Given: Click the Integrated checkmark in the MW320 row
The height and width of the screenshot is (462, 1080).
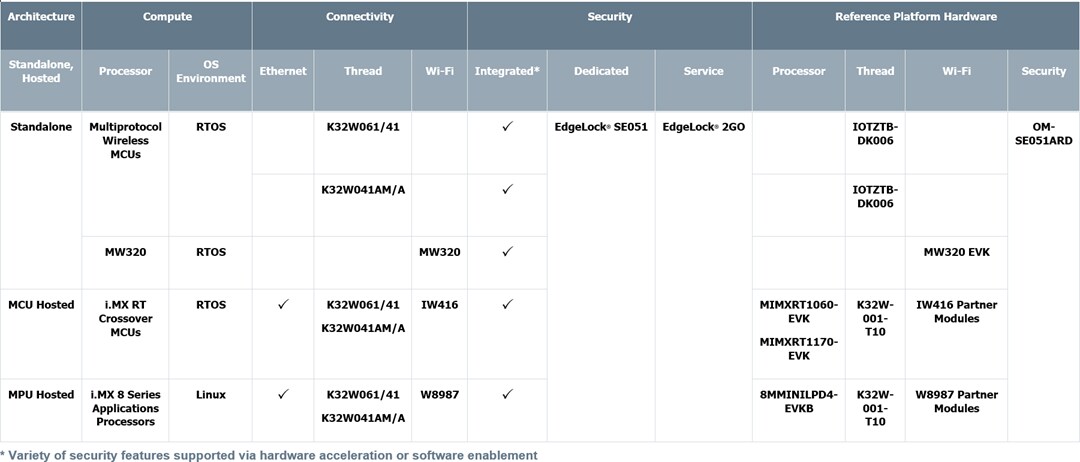Looking at the screenshot, I should click(x=507, y=252).
